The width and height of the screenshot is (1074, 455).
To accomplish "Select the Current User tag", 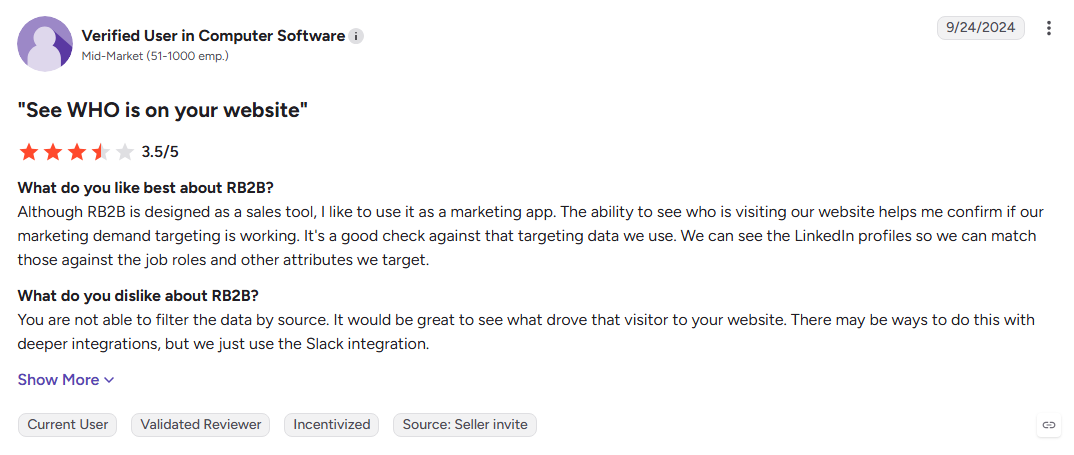I will tap(68, 425).
